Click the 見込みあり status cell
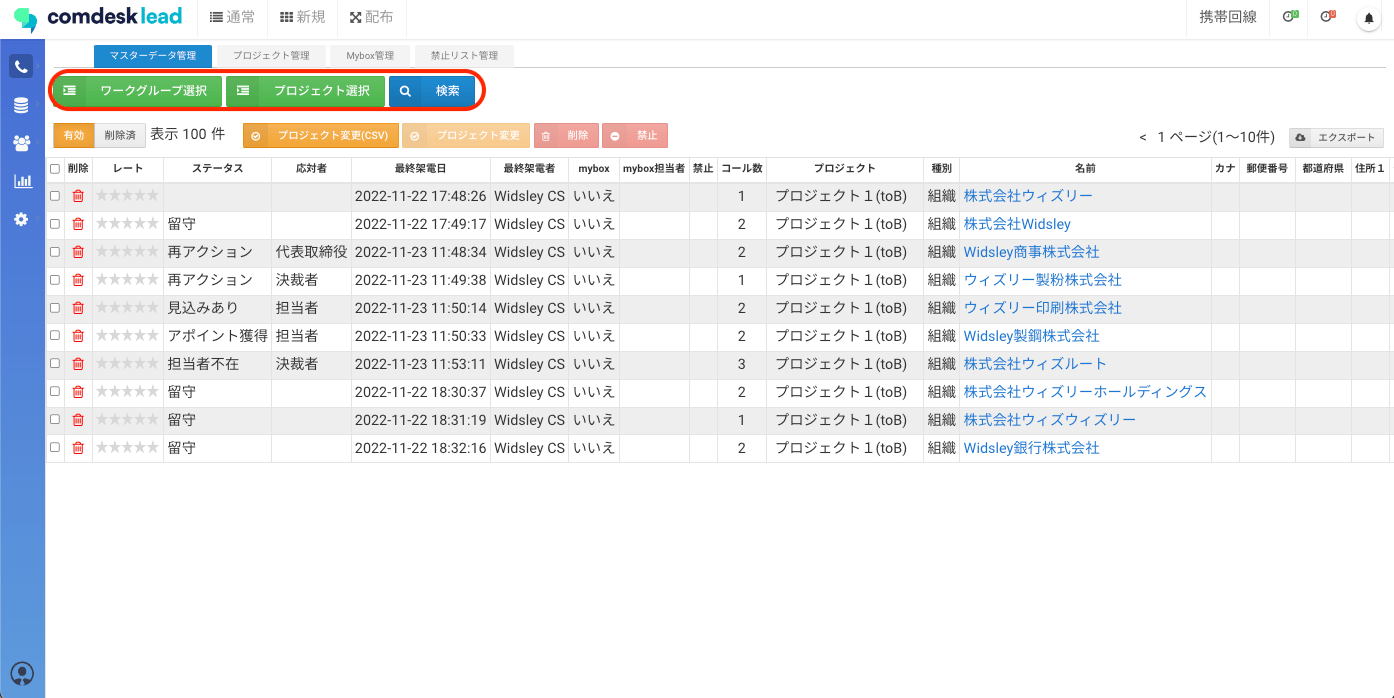The width and height of the screenshot is (1394, 698). coord(218,308)
